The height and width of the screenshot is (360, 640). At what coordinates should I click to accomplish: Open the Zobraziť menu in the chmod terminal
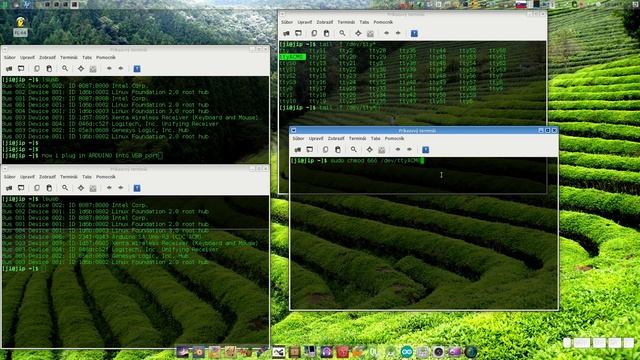click(x=336, y=139)
